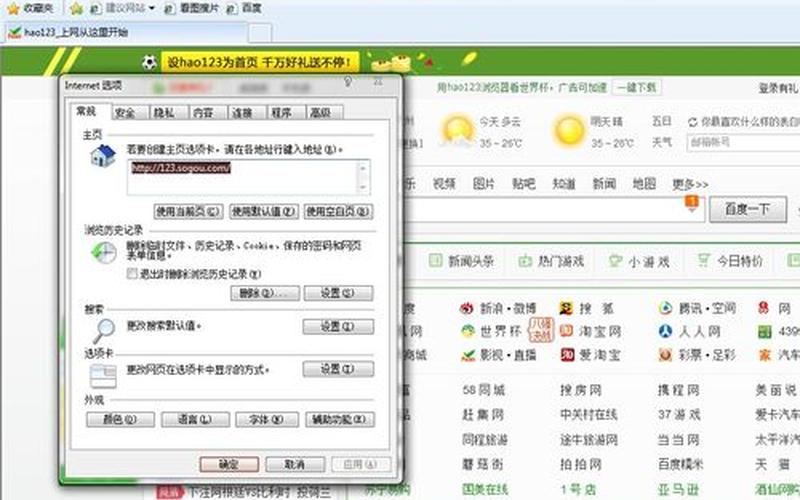Click the 使用默认值 button
The height and width of the screenshot is (500, 800).
point(263,211)
